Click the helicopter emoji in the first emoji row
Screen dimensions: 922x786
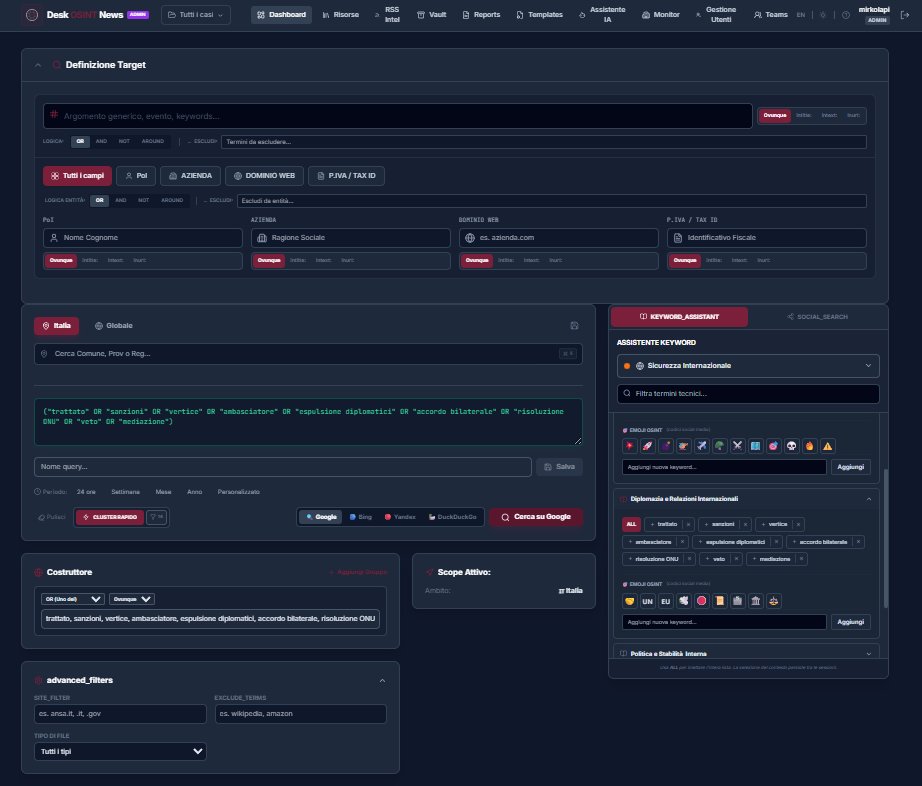click(683, 446)
